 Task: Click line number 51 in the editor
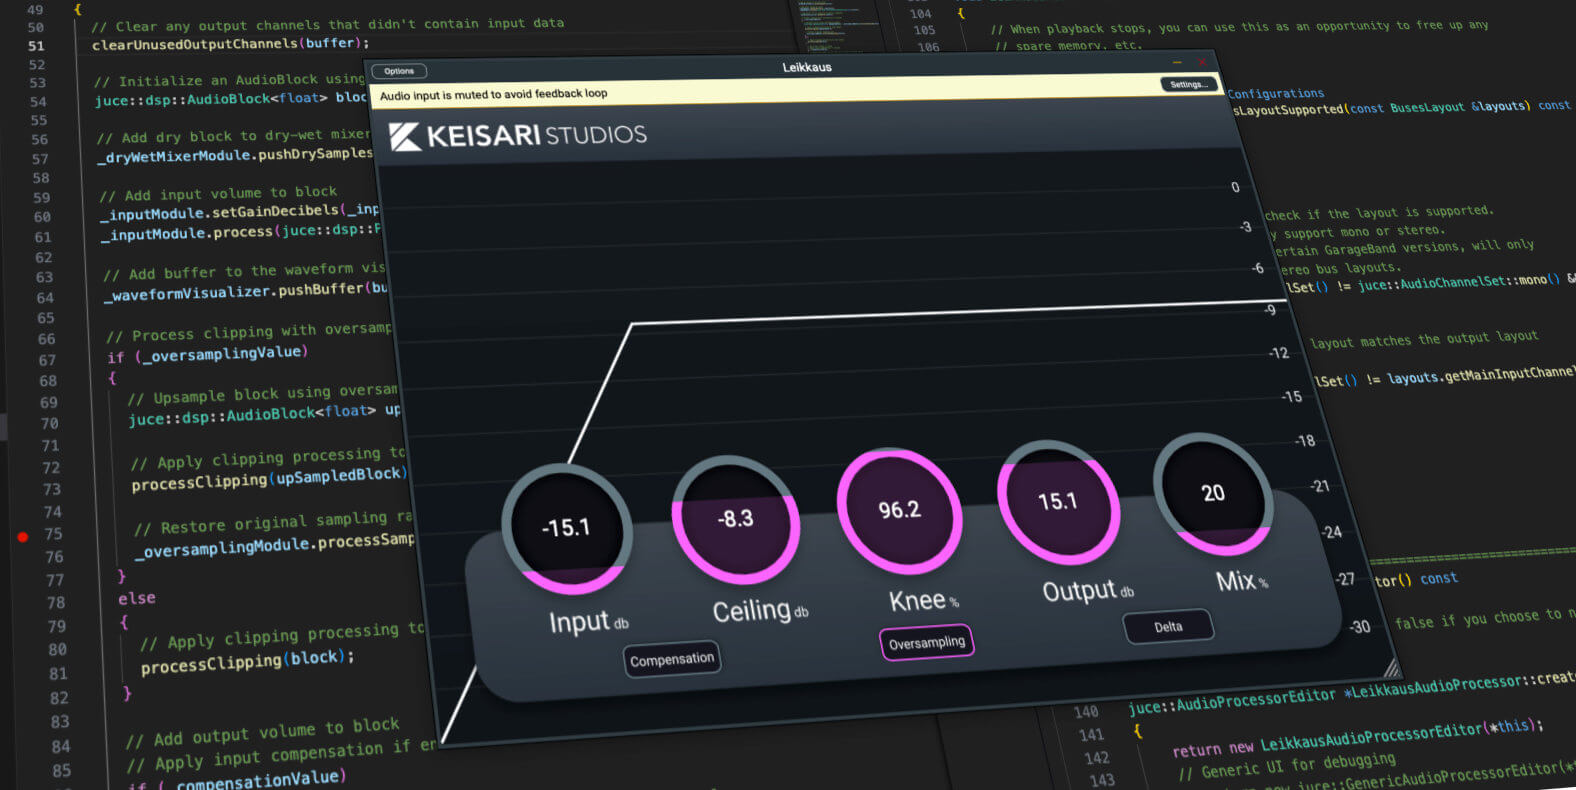[x=36, y=45]
